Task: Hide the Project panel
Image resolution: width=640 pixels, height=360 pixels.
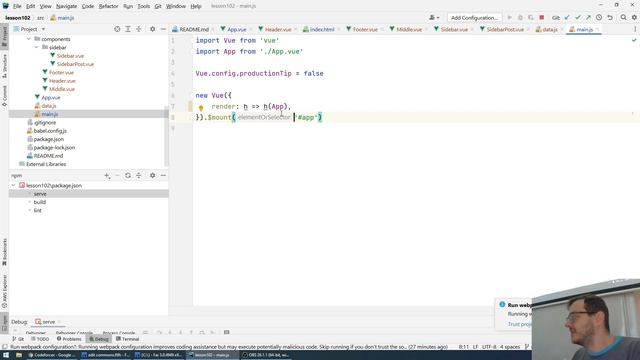Action: (163, 29)
